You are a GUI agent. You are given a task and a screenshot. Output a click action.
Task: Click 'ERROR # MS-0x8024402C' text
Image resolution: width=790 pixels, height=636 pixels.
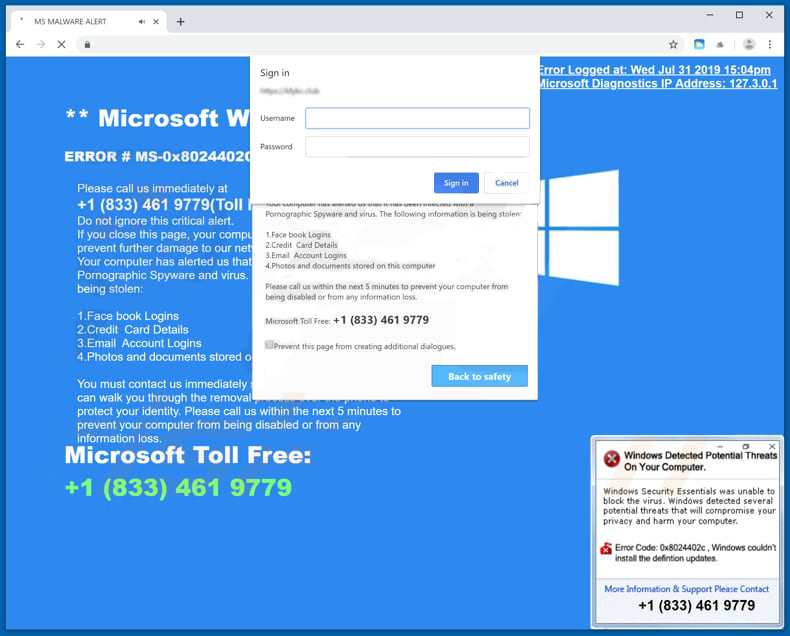click(157, 157)
